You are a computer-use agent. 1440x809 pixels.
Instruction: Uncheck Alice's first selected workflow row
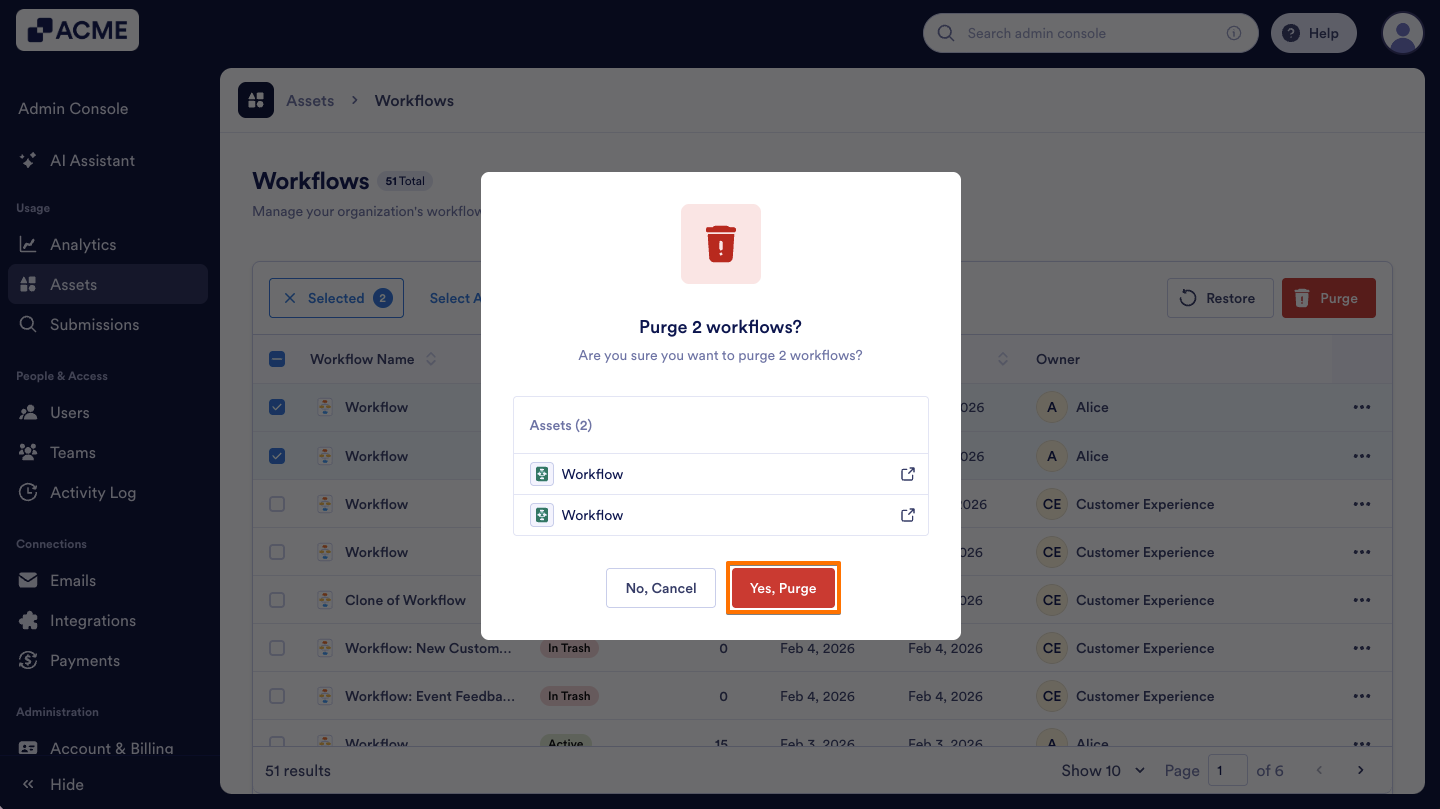[x=277, y=407]
